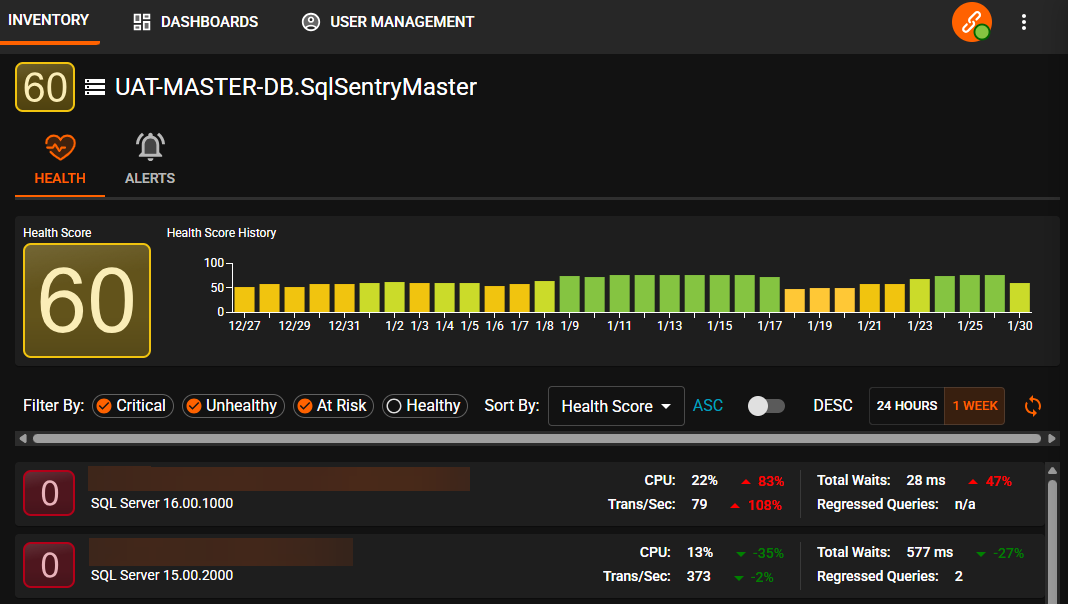Select the 1 WEEK time range button
Screen dimensions: 1068x604
tap(974, 406)
